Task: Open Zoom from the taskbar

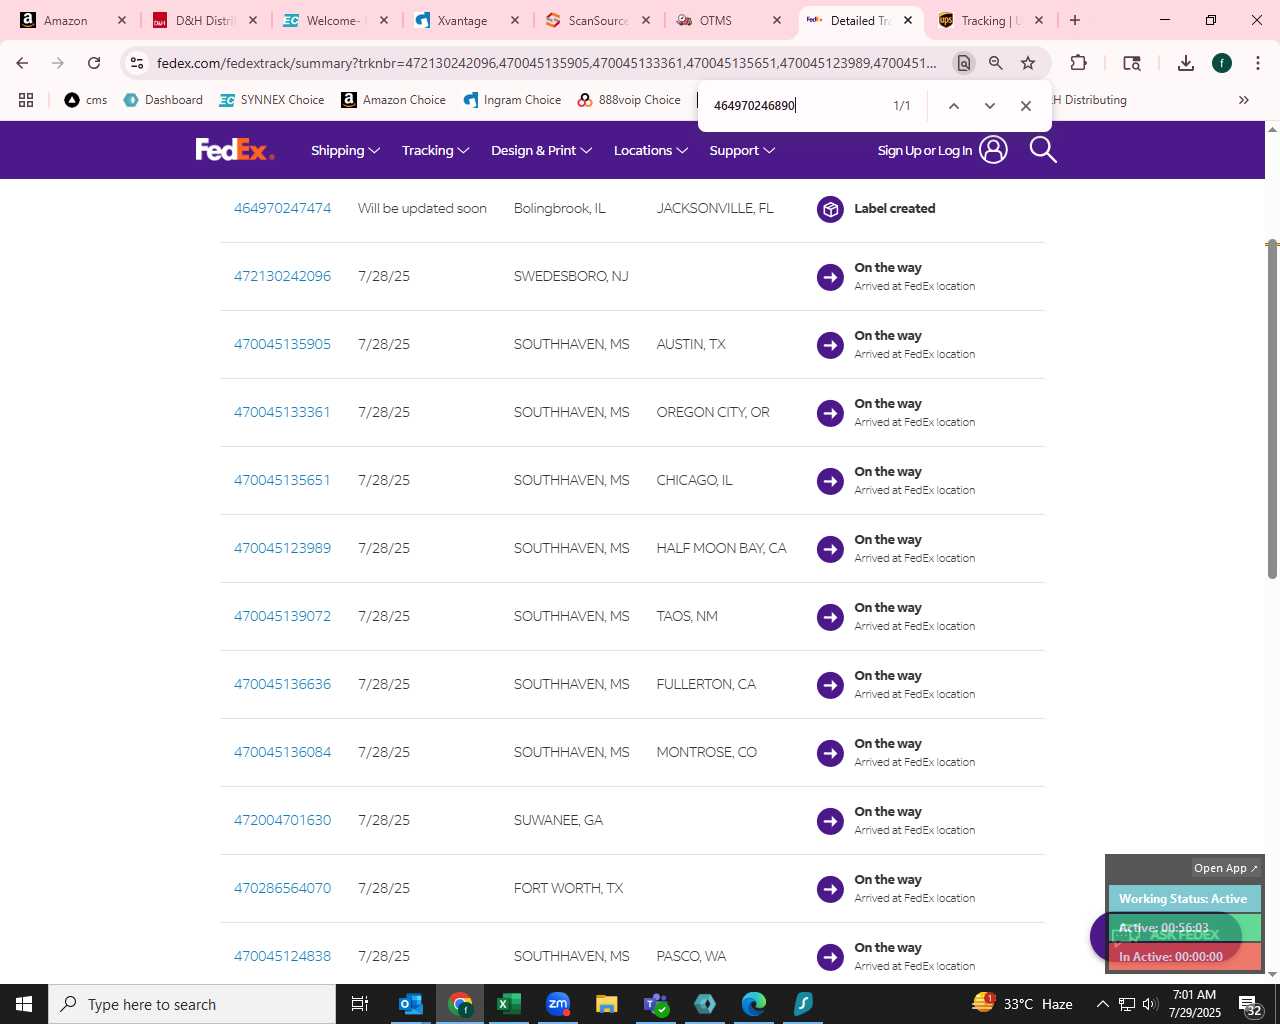Action: tap(558, 1004)
